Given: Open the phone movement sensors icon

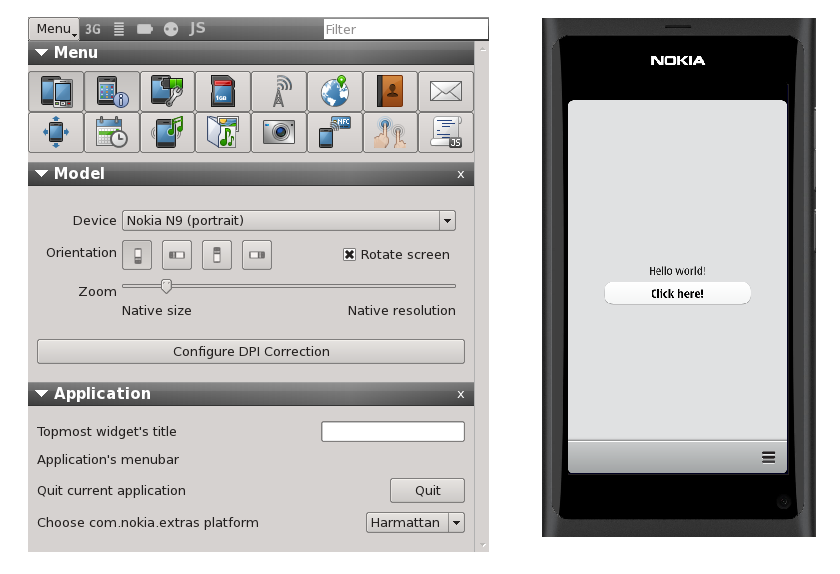Looking at the screenshot, I should (x=56, y=132).
